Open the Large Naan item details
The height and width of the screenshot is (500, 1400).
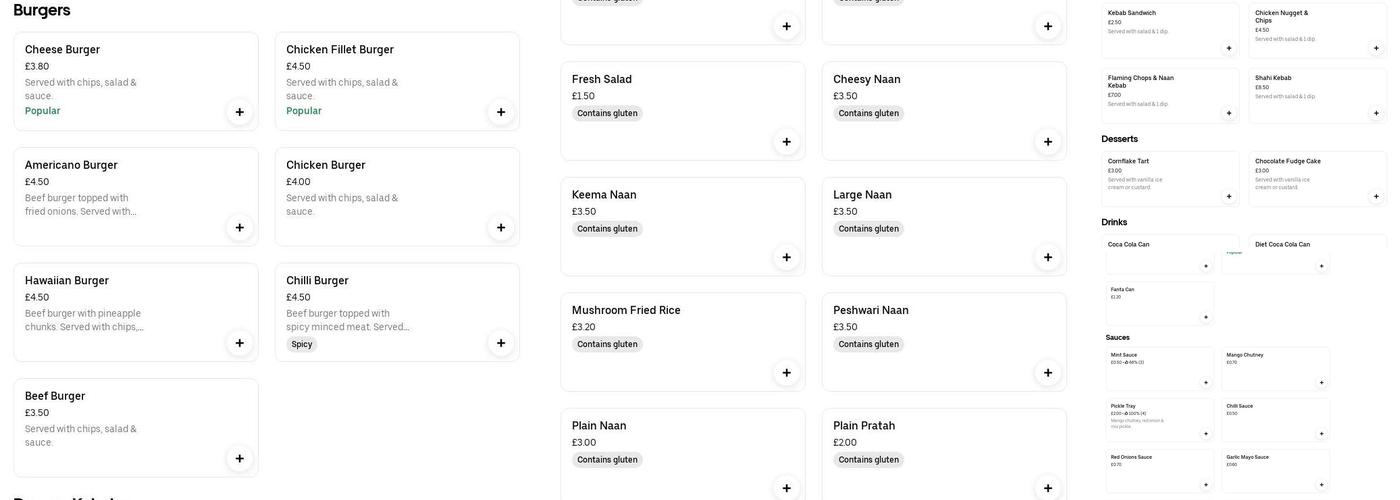point(862,195)
